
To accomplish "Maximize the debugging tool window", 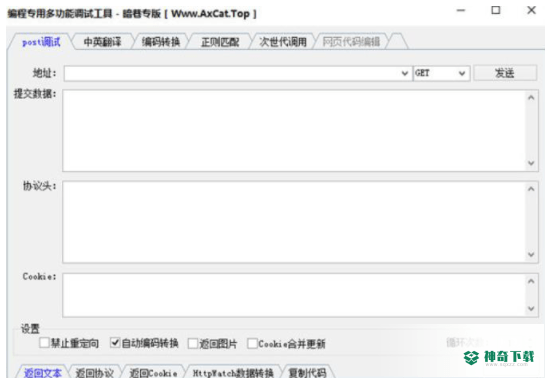I will 496,10.
